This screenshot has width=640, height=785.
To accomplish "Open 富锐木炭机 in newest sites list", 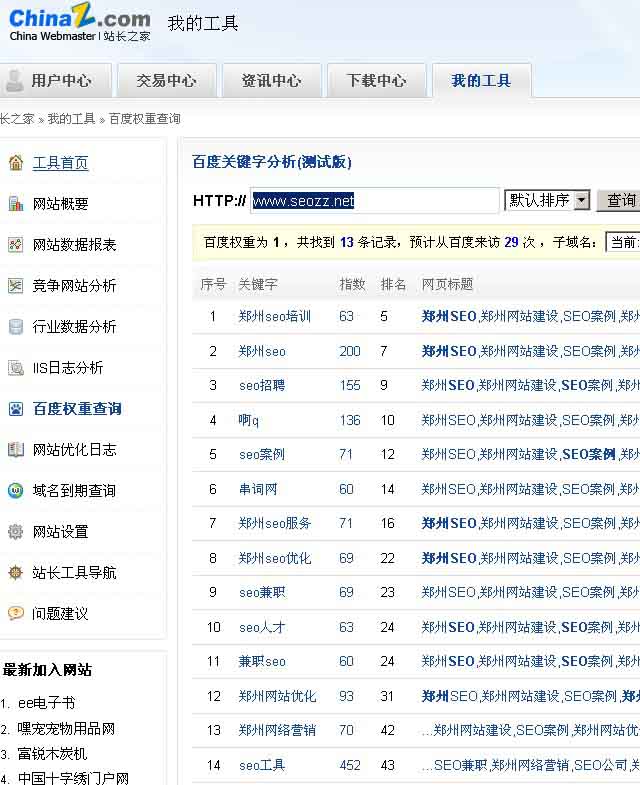I will click(x=52, y=753).
